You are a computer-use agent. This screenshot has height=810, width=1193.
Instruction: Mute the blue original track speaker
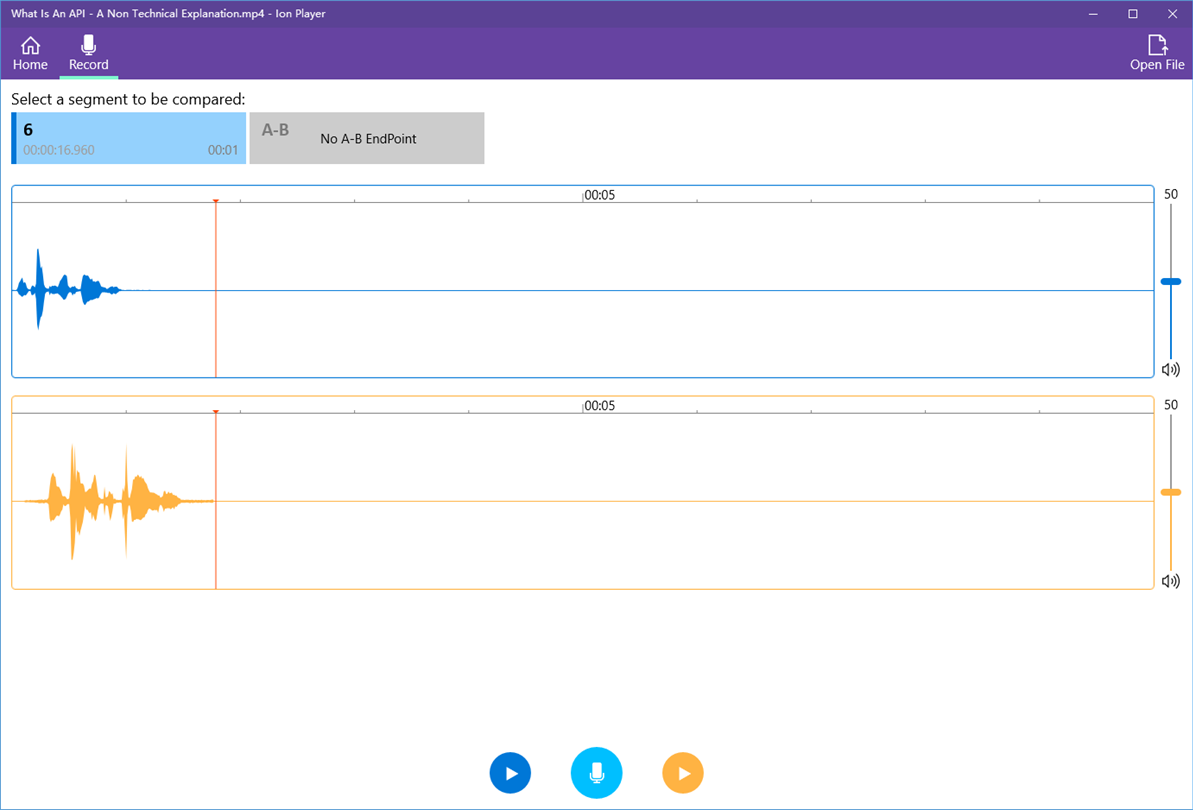[1170, 370]
